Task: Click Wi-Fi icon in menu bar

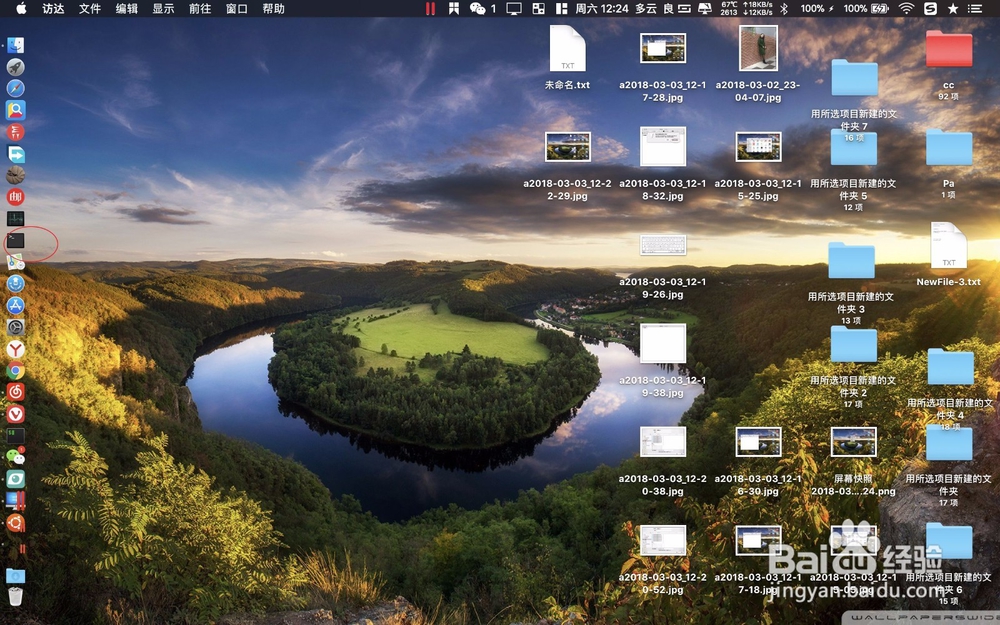Action: [906, 8]
